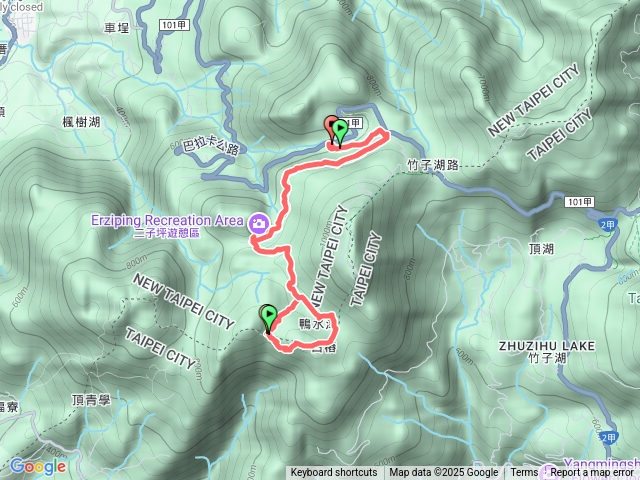The image size is (640, 480).
Task: Click the purple Yangmingshan attraction icon
Action: point(548,472)
